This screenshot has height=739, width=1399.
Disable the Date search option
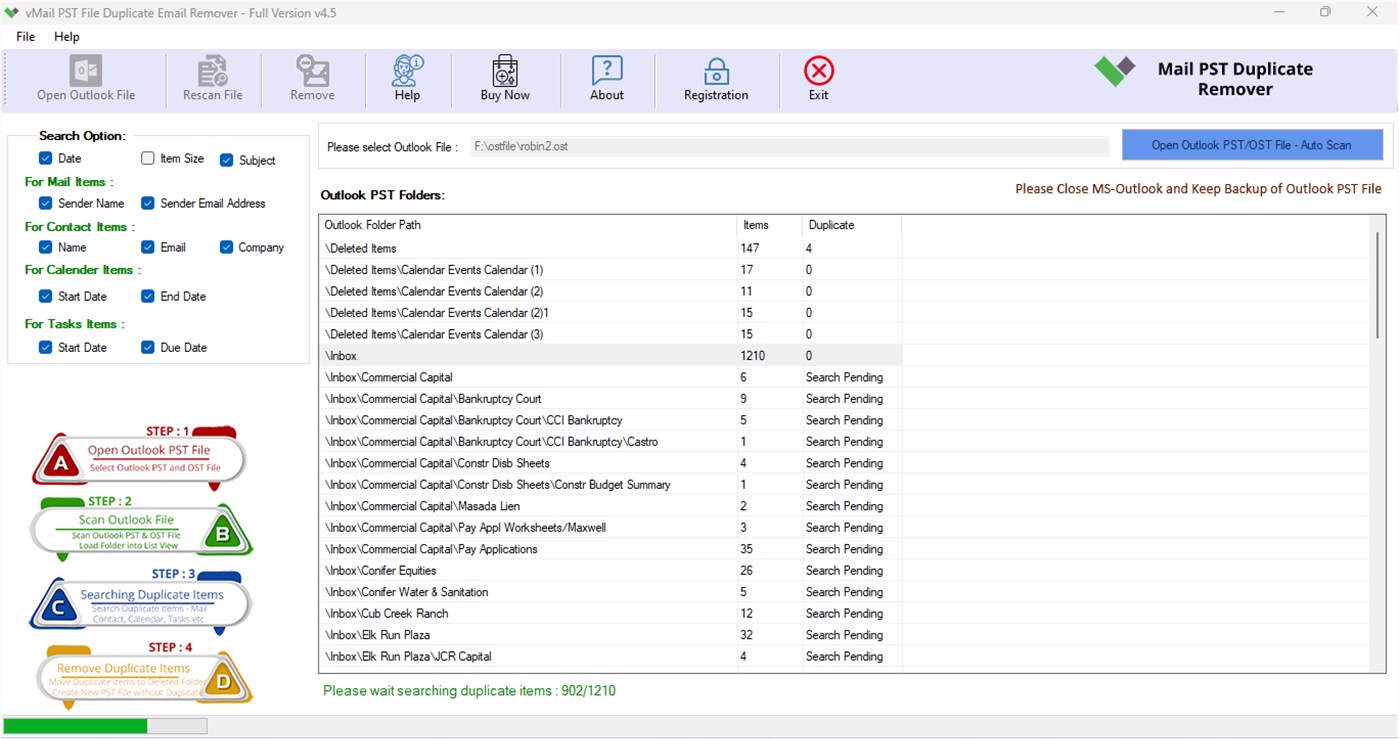point(45,157)
